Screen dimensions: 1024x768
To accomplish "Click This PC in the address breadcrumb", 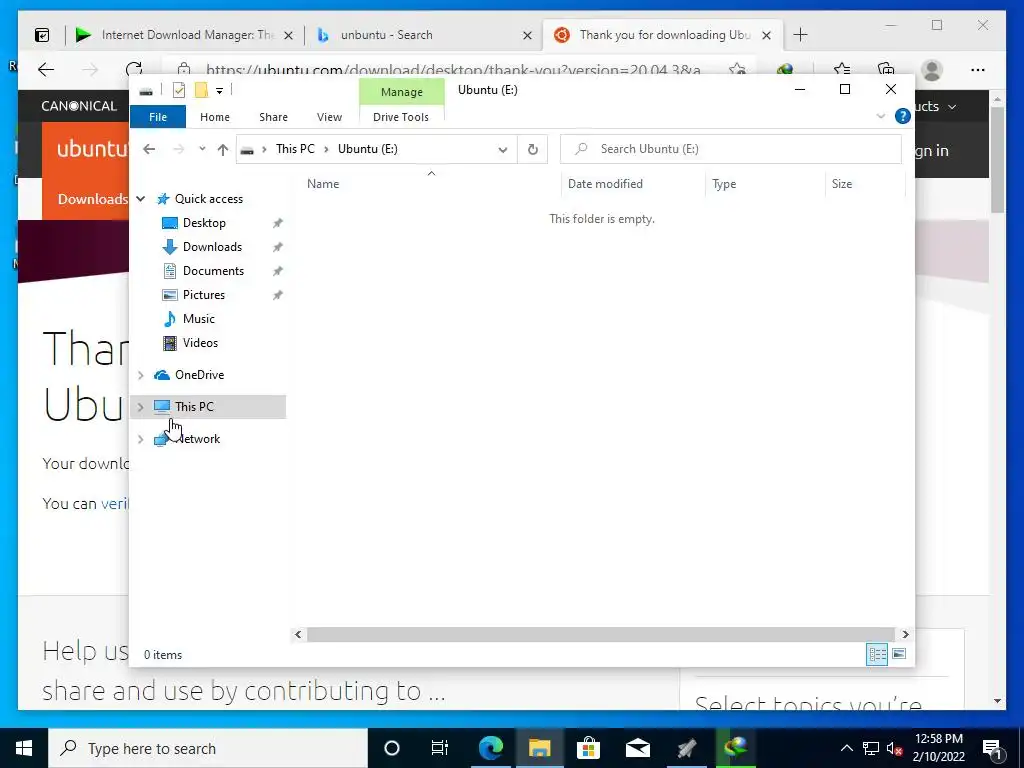I will click(295, 149).
